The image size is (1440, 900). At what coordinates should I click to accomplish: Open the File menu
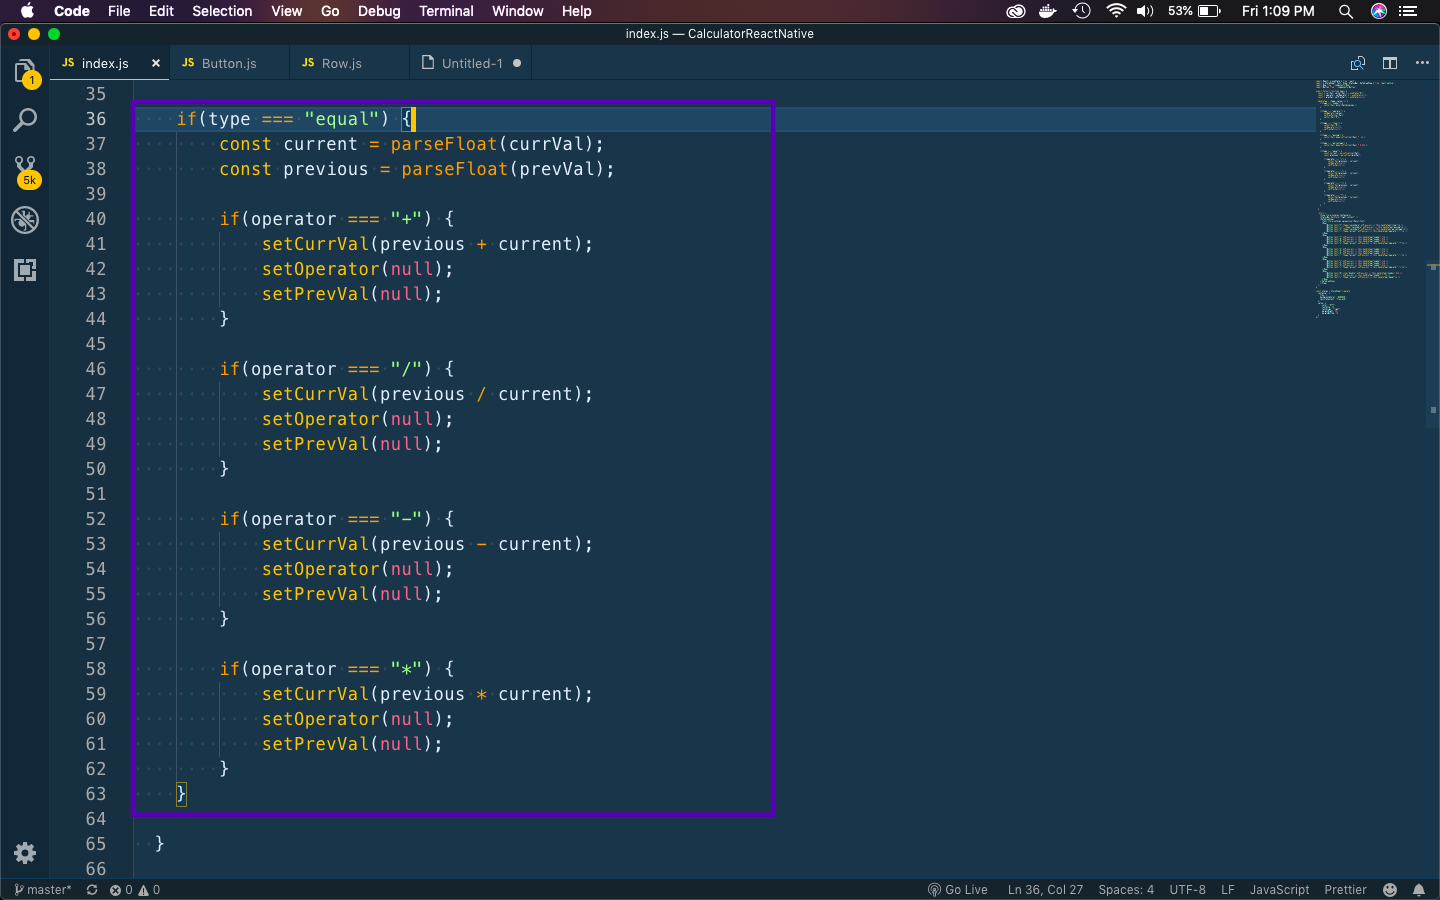pos(119,11)
